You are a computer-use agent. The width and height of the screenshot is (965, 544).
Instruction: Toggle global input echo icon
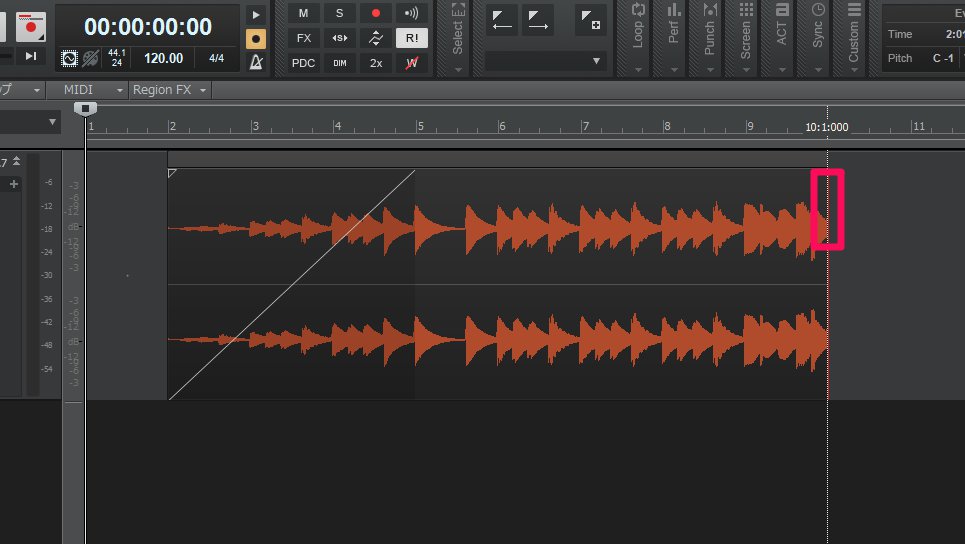[411, 13]
